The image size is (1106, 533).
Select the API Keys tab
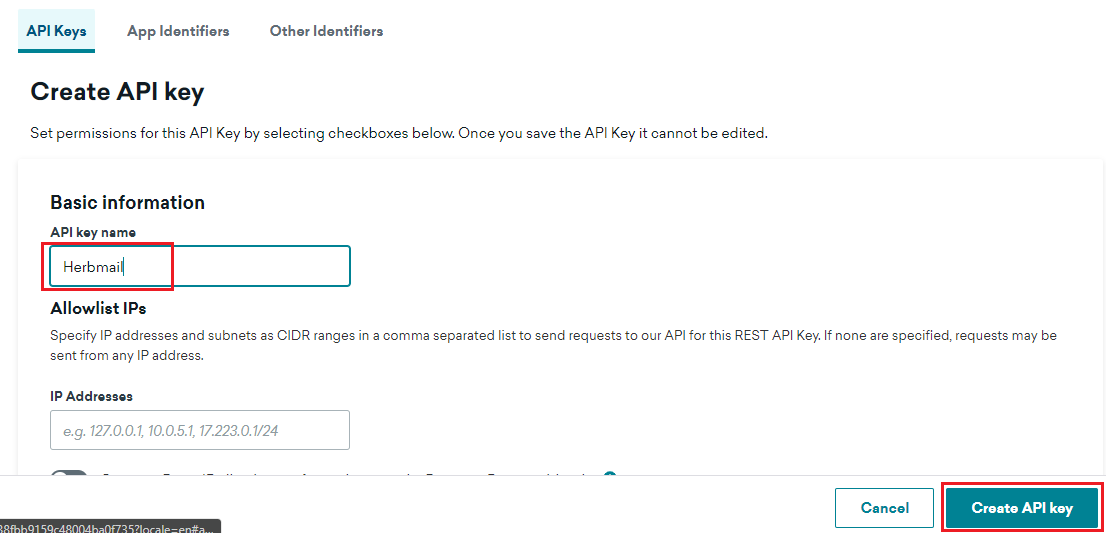pyautogui.click(x=56, y=31)
